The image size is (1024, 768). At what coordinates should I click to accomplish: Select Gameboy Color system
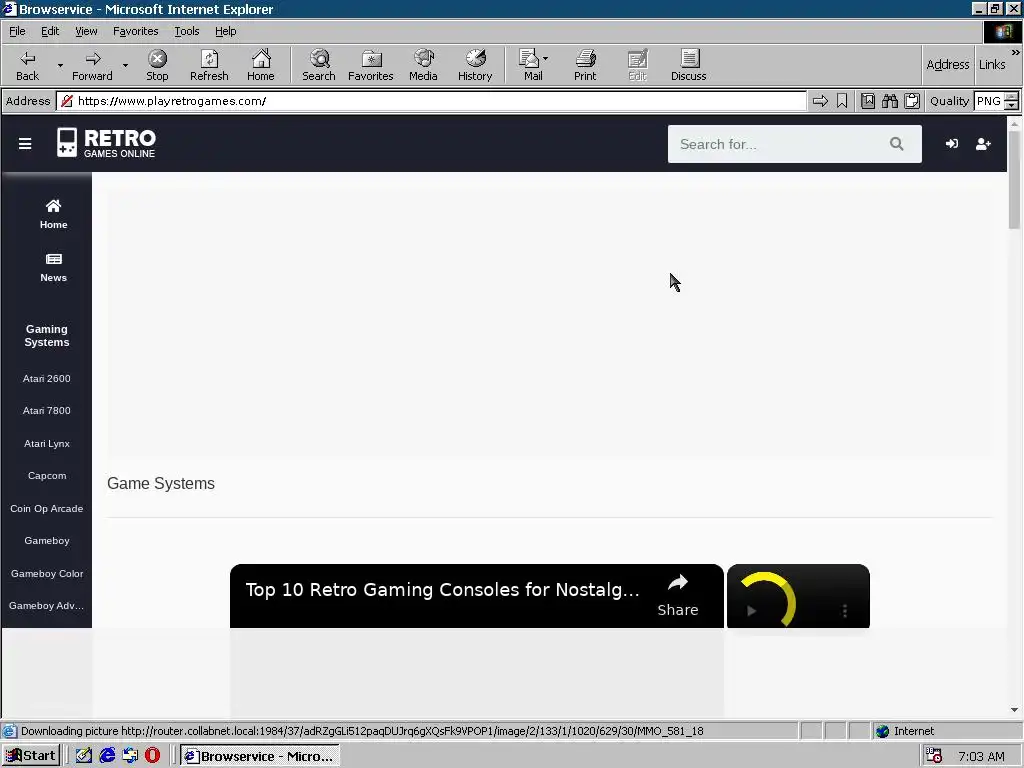(x=47, y=573)
